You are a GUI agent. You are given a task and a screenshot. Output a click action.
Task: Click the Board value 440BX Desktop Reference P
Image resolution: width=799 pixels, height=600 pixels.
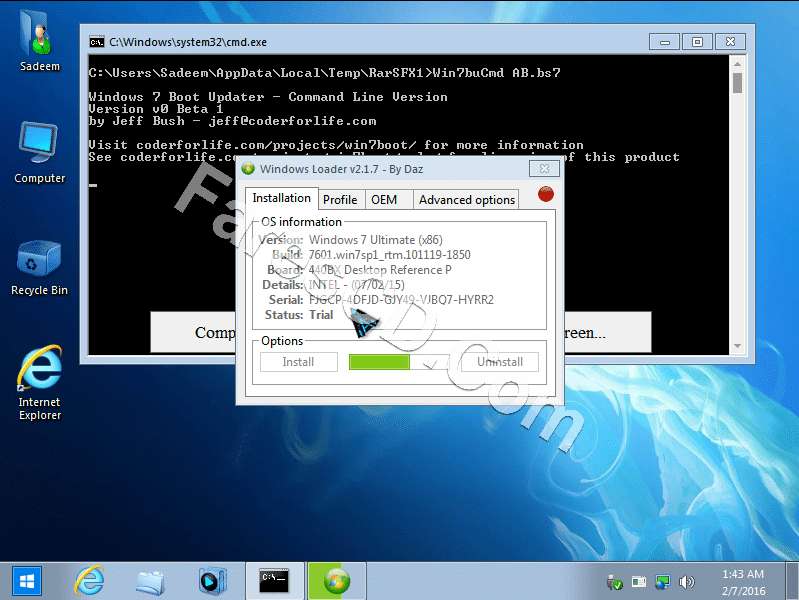380,270
